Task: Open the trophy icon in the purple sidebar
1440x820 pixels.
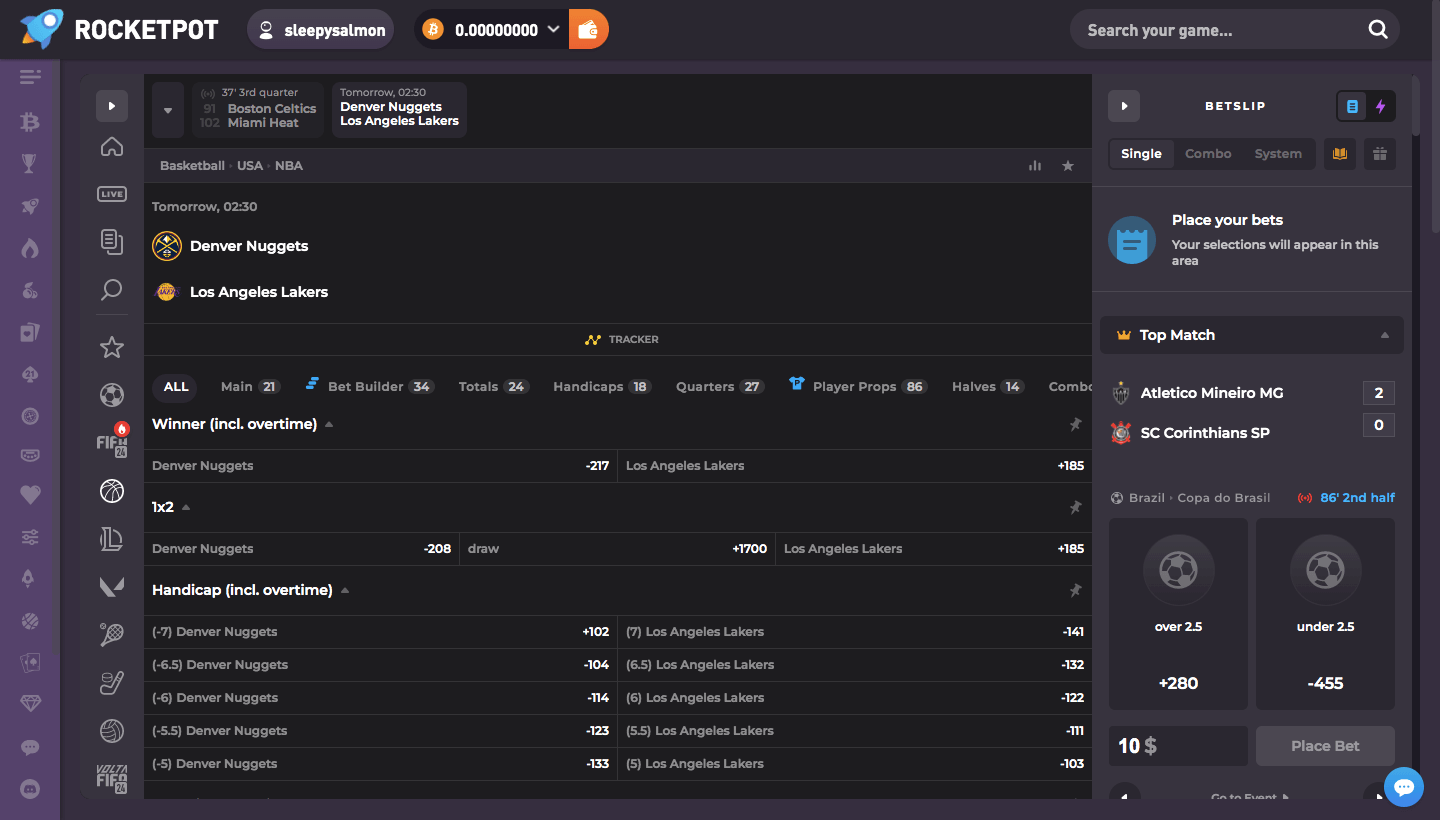Action: (30, 164)
